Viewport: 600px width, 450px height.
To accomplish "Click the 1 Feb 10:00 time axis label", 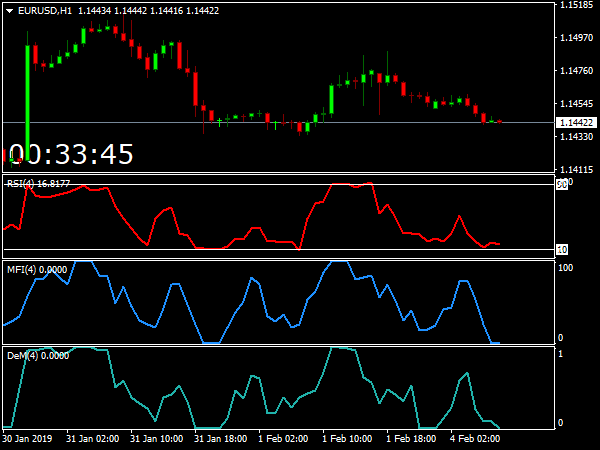I will point(347,439).
